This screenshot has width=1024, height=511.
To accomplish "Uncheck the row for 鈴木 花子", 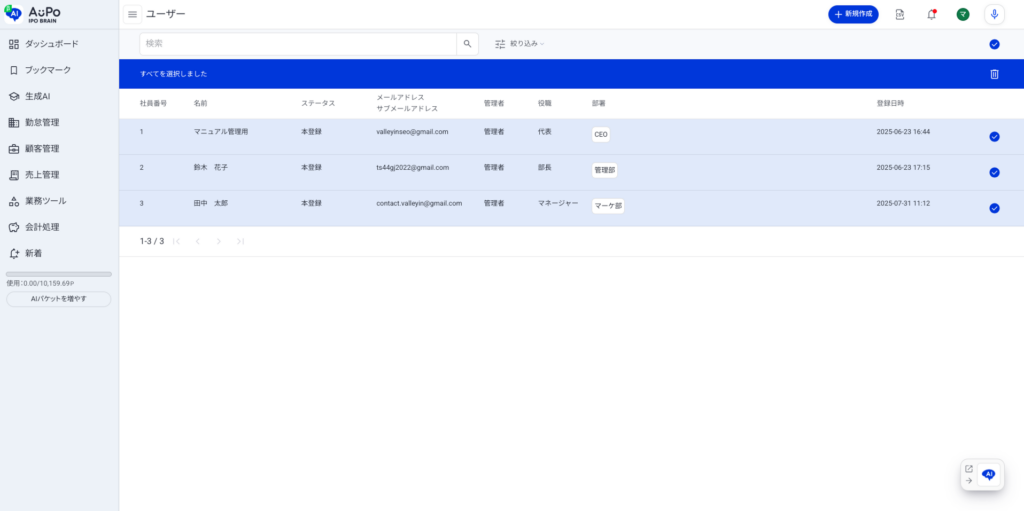I will (x=994, y=172).
